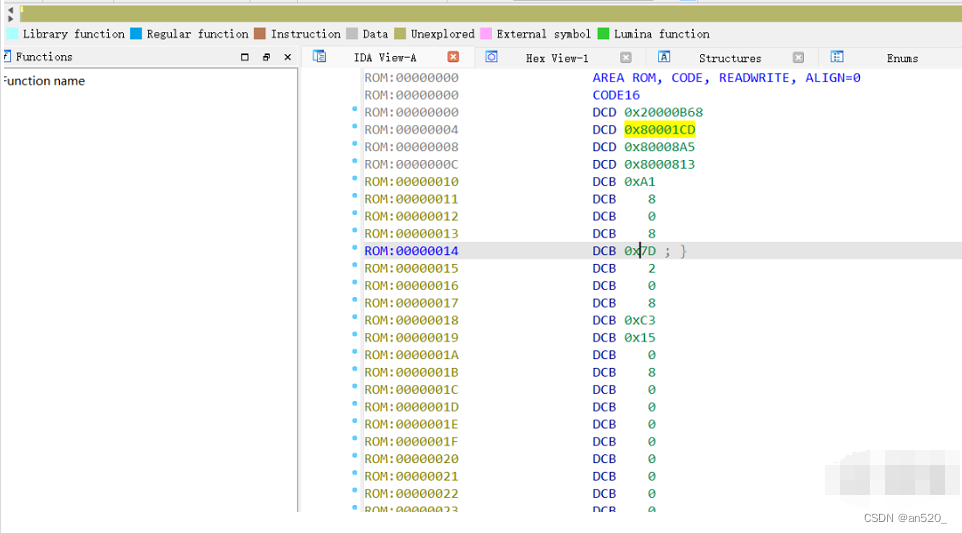962x533 pixels.
Task: Click the IDA View-A tab icon
Action: coord(319,56)
